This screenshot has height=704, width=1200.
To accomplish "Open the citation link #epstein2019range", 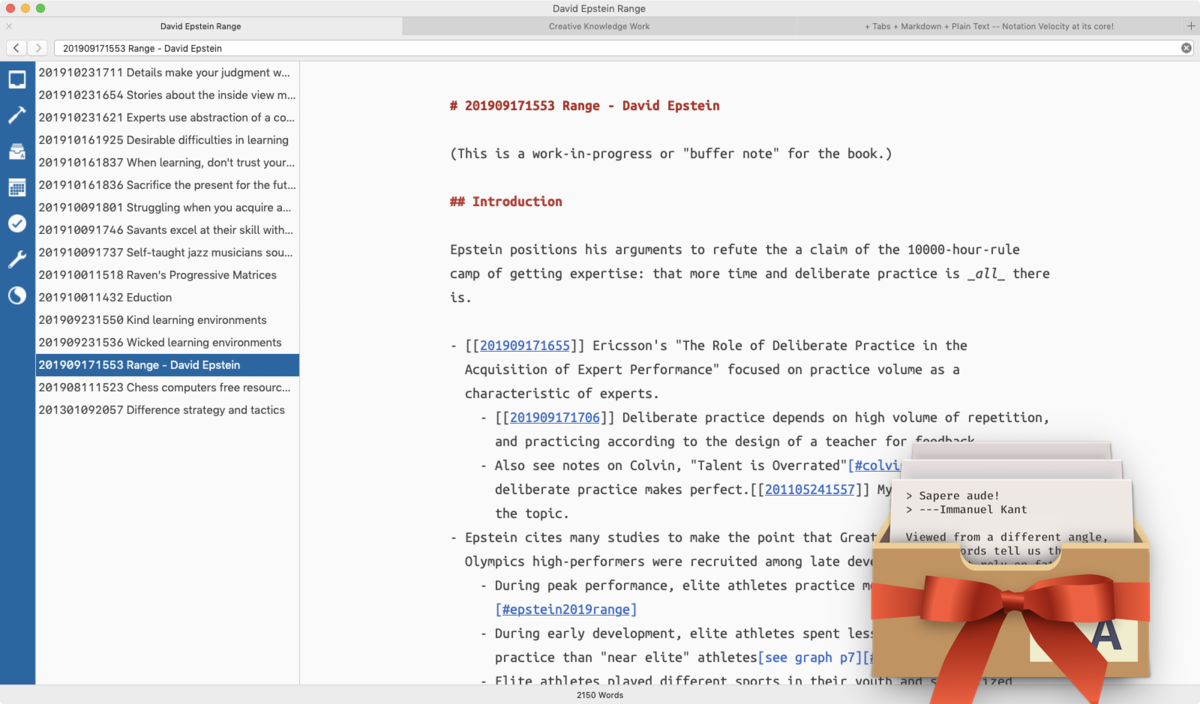I will (566, 610).
